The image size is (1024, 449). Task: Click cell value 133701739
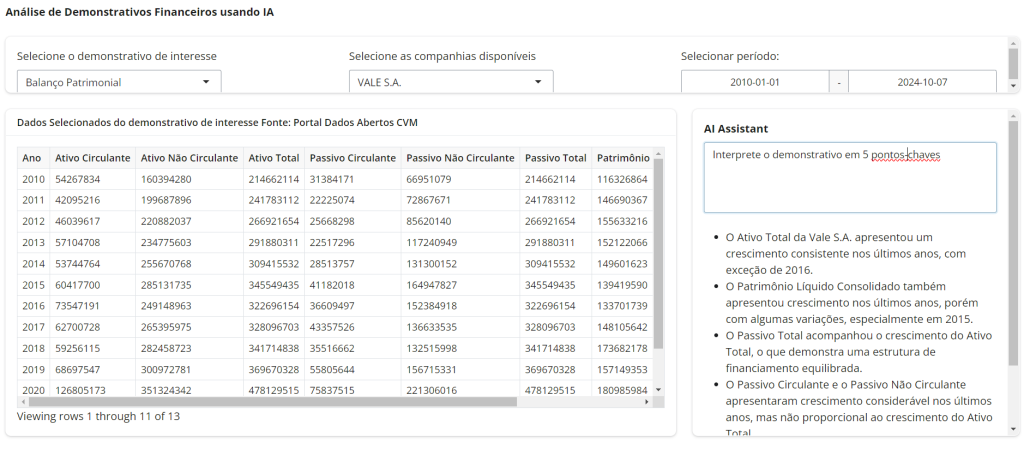[x=622, y=306]
